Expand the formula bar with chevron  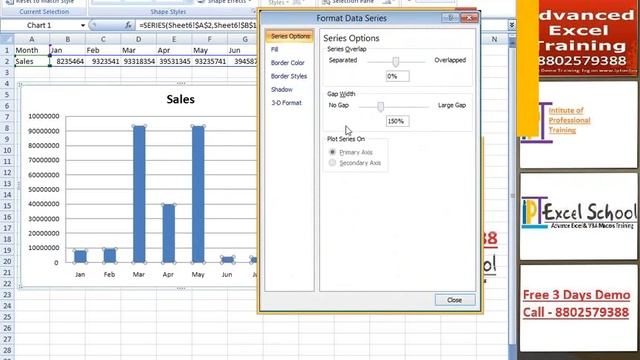[511, 25]
